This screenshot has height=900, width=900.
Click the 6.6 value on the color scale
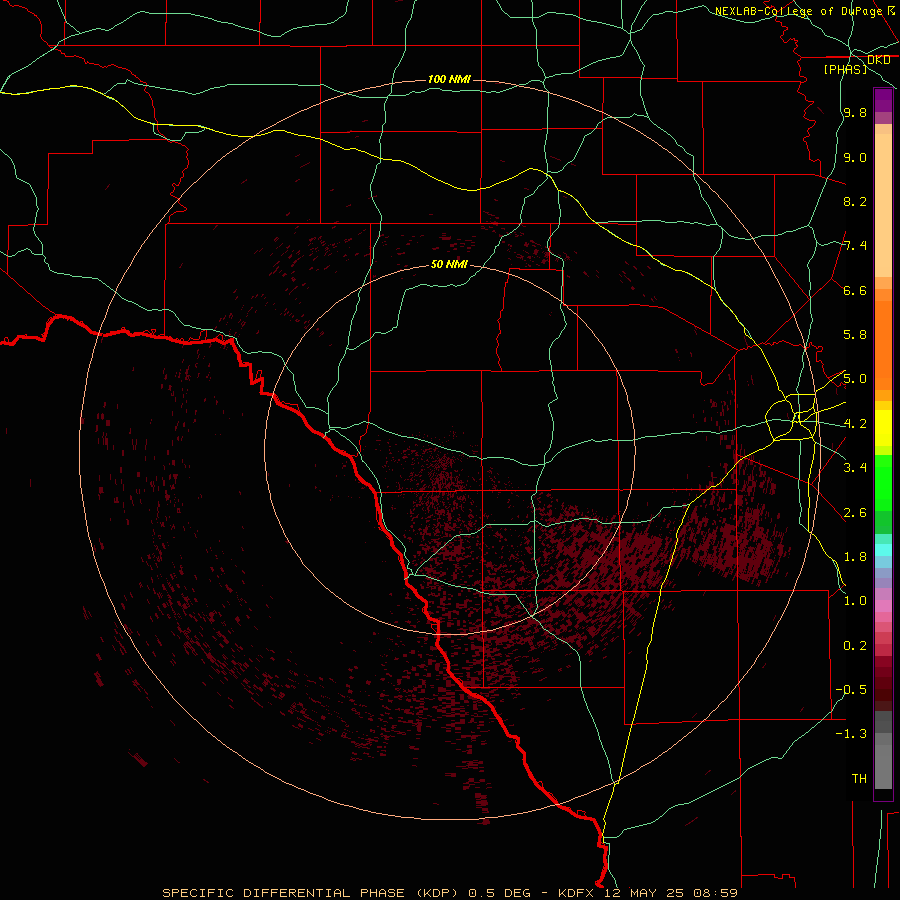coord(855,290)
